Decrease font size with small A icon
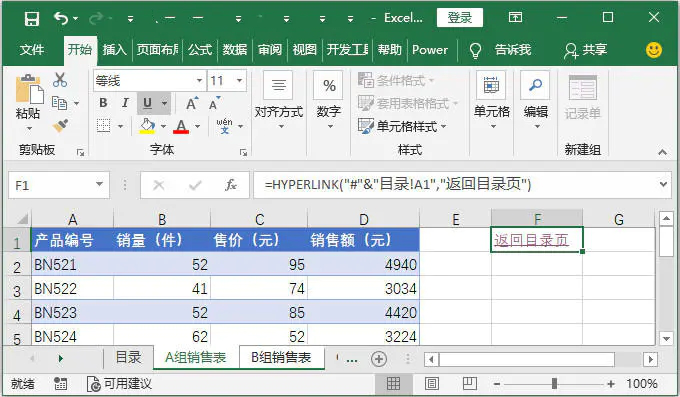 [214, 103]
